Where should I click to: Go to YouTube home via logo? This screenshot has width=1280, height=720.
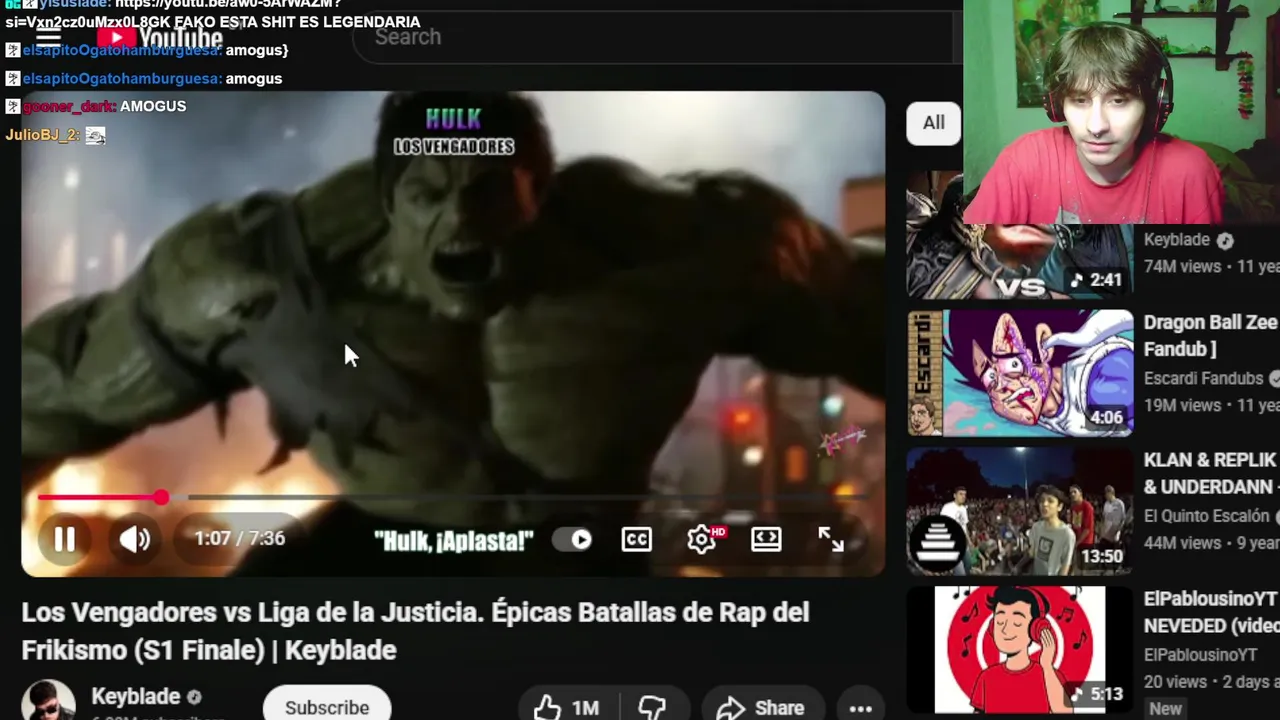pos(161,38)
